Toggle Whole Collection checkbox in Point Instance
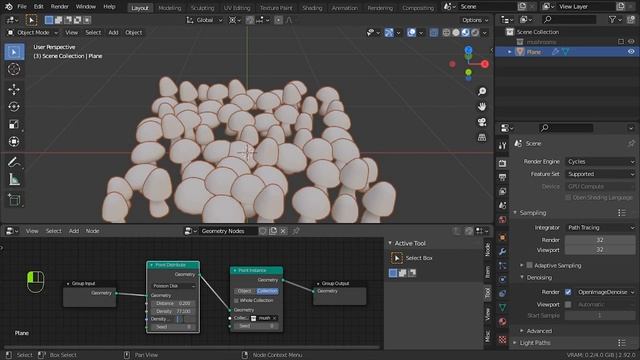 (x=236, y=300)
